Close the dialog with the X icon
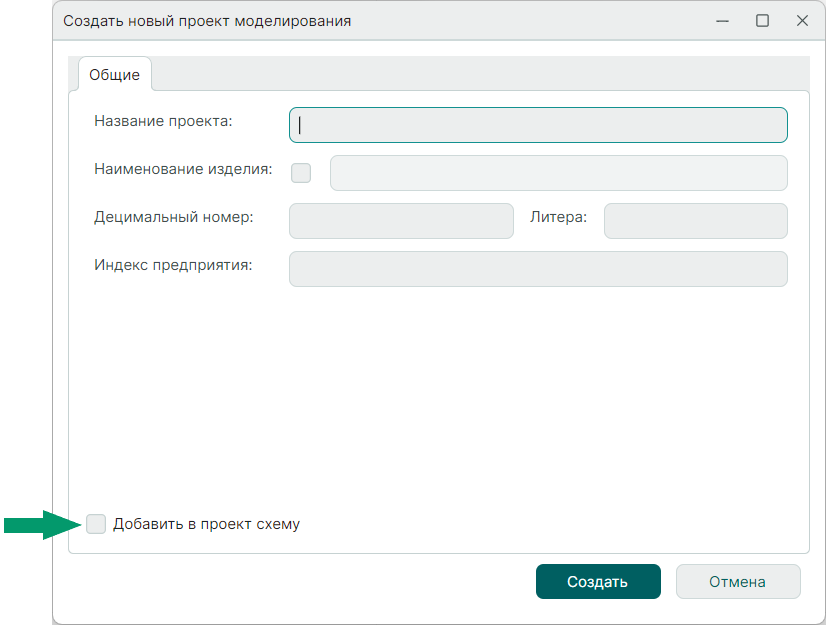Screen dimensions: 828x625 point(801,21)
